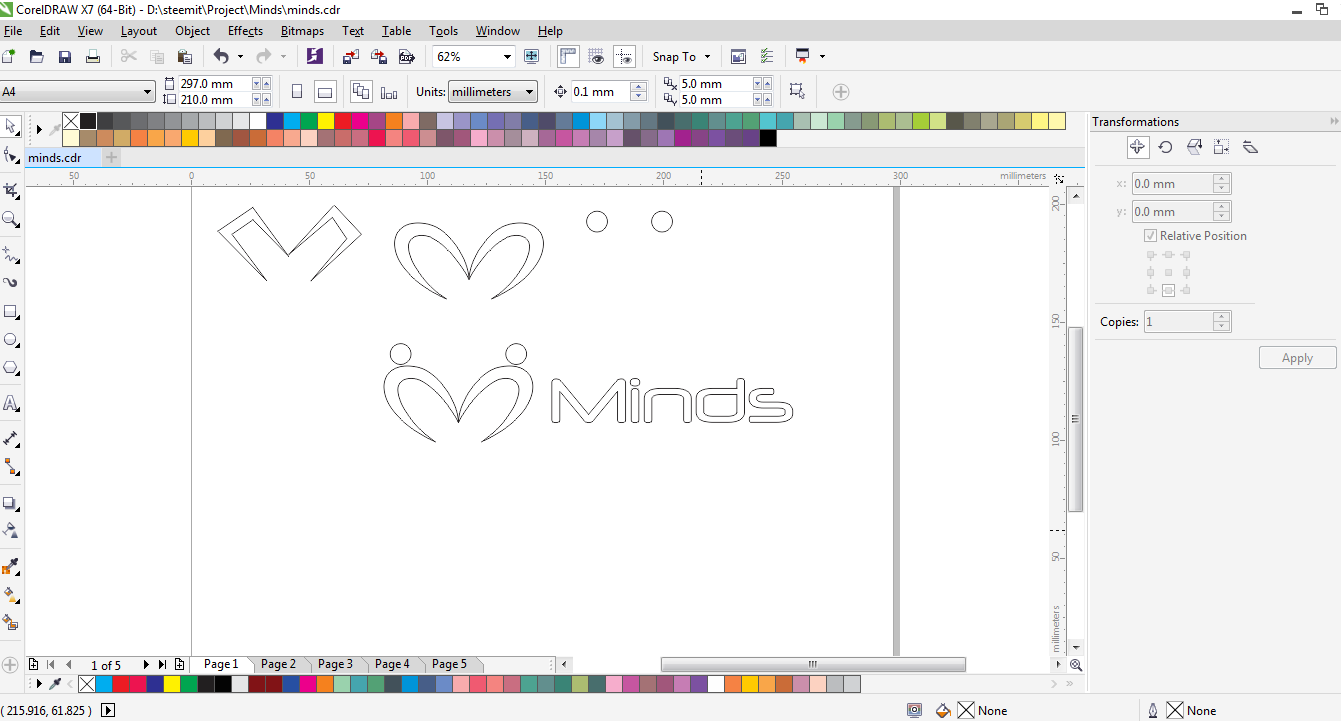Select the Color Eyedropper tool
Screen dimensions: 1341x721
tap(11, 567)
